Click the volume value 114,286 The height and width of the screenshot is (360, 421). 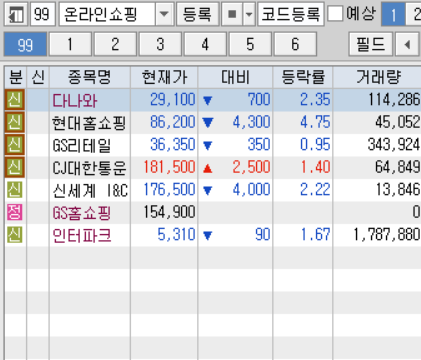(394, 100)
